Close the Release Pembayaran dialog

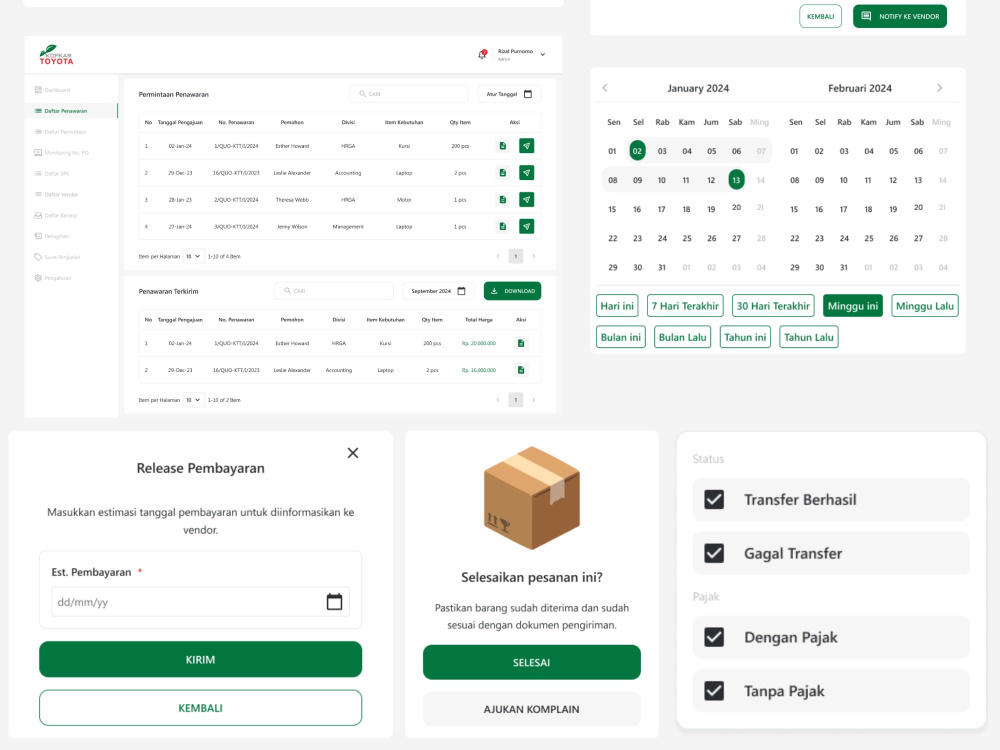pyautogui.click(x=353, y=453)
